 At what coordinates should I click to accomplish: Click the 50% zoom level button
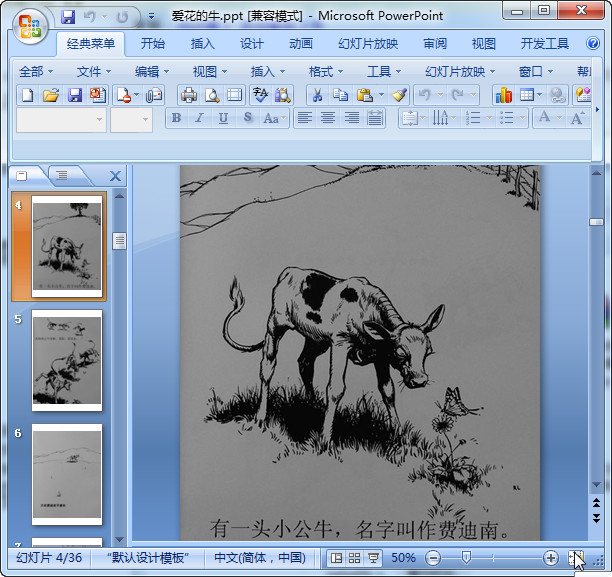tap(403, 557)
